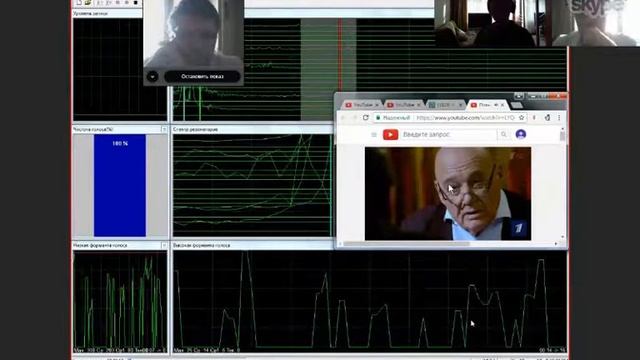640x360 pixels.
Task: Click the secure lock icon in the address bar
Action: [378, 118]
